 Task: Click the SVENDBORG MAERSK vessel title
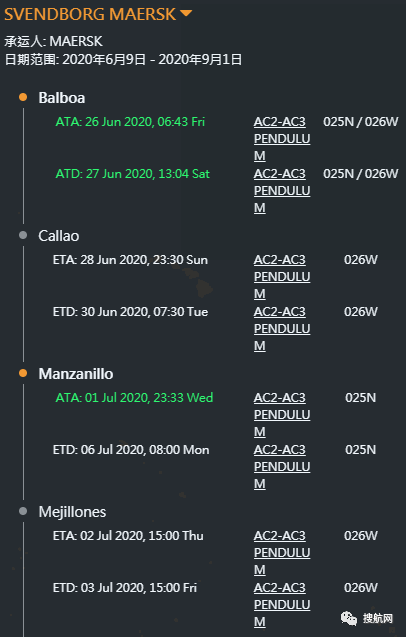pos(90,14)
